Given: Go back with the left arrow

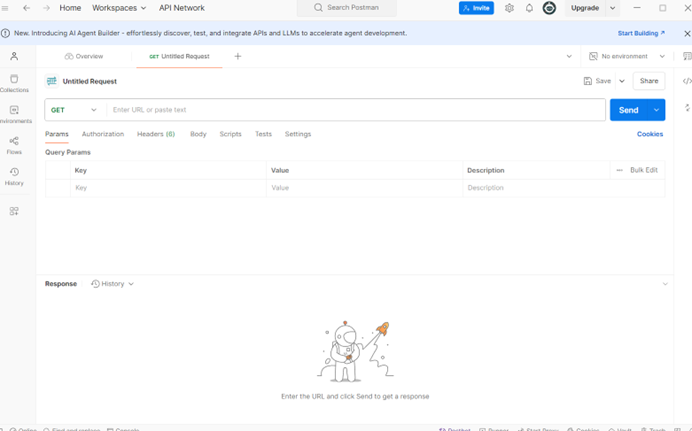Looking at the screenshot, I should (26, 8).
